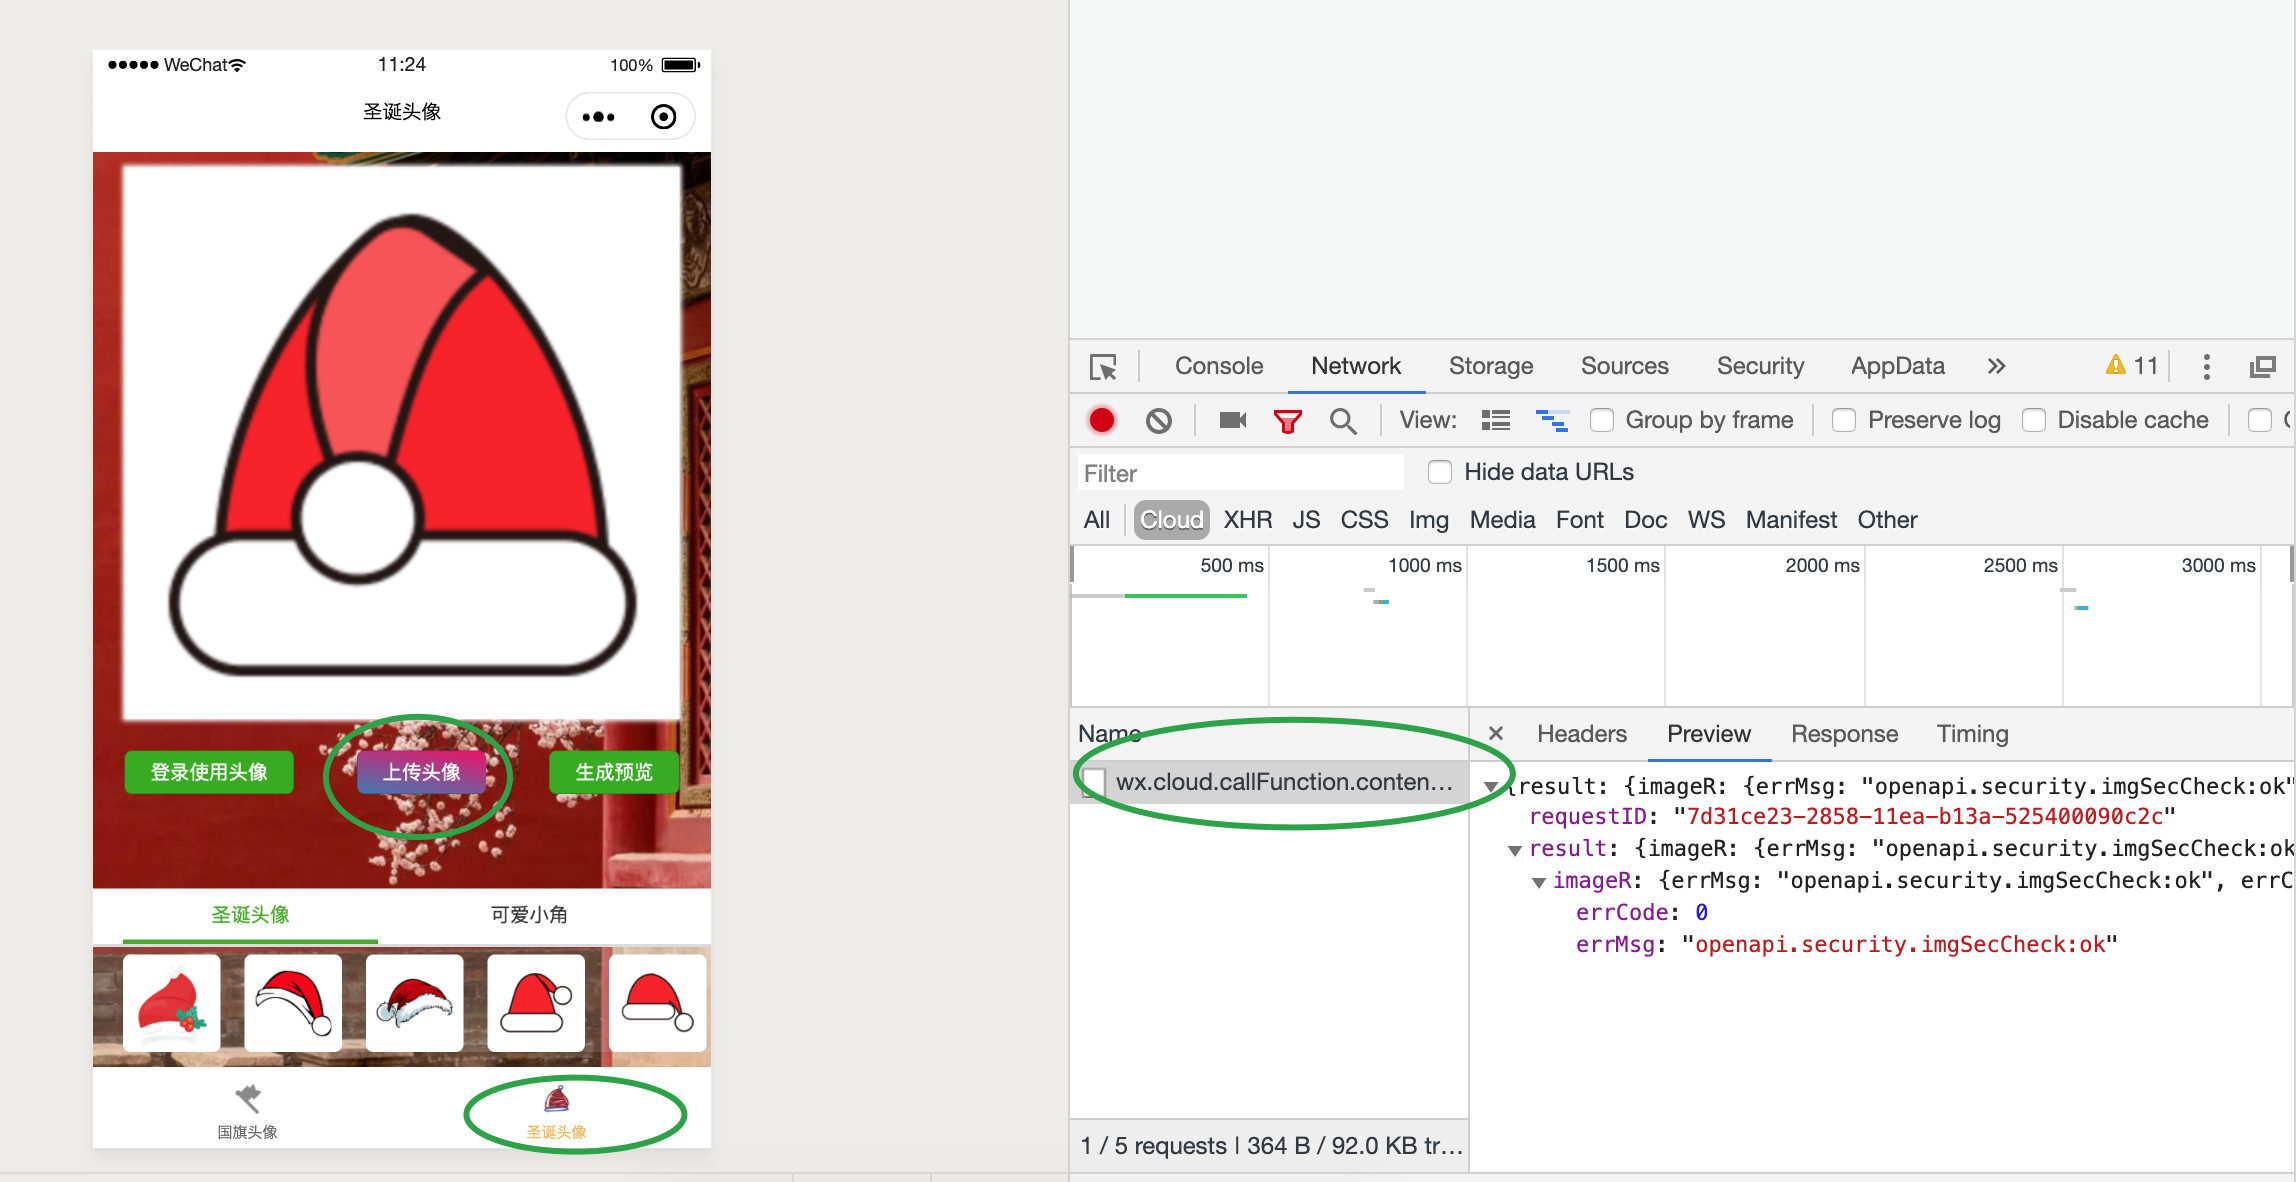Image resolution: width=2296 pixels, height=1182 pixels.
Task: Click the clear network log icon
Action: [x=1158, y=420]
